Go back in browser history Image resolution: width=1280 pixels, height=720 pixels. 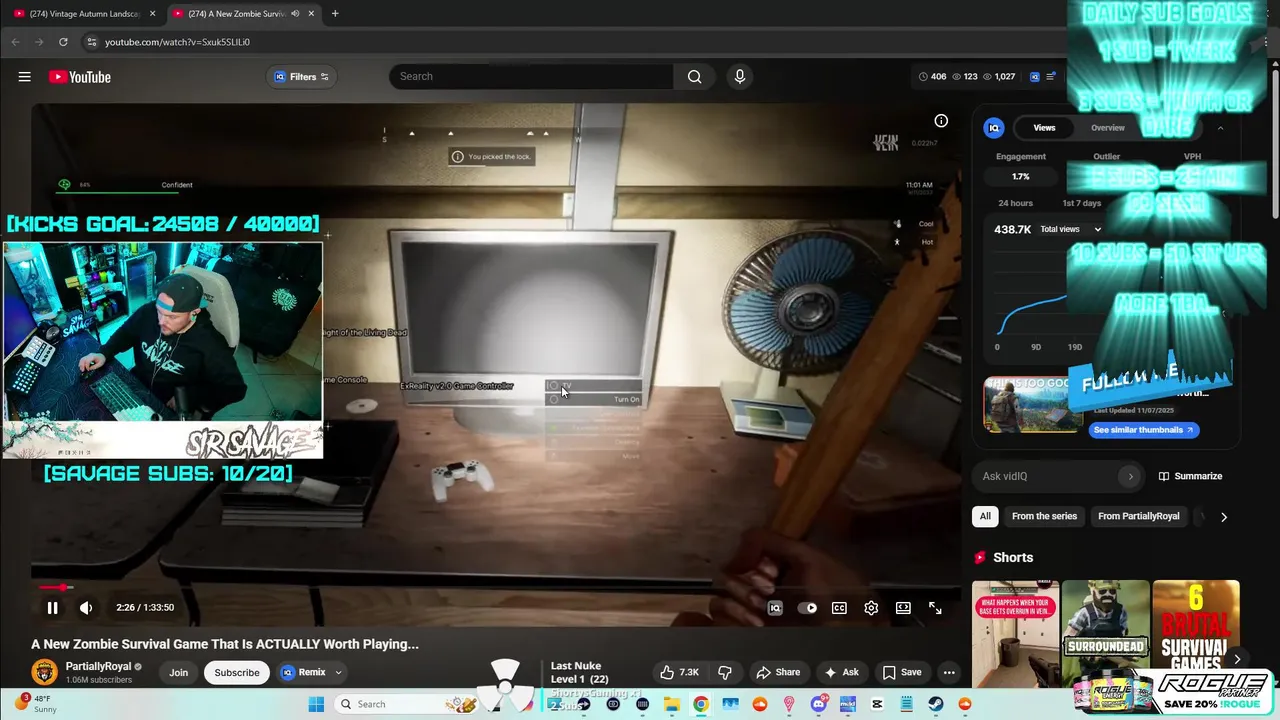pos(15,42)
